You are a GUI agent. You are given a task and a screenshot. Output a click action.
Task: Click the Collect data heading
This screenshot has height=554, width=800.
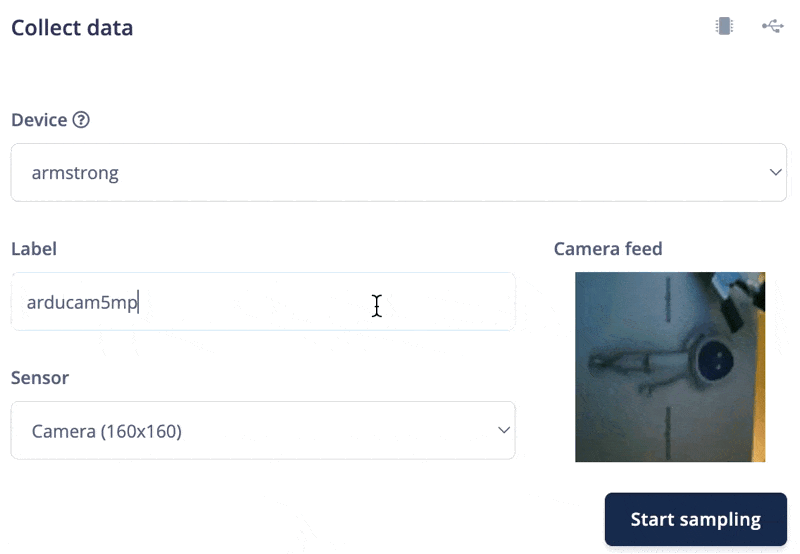pos(72,28)
